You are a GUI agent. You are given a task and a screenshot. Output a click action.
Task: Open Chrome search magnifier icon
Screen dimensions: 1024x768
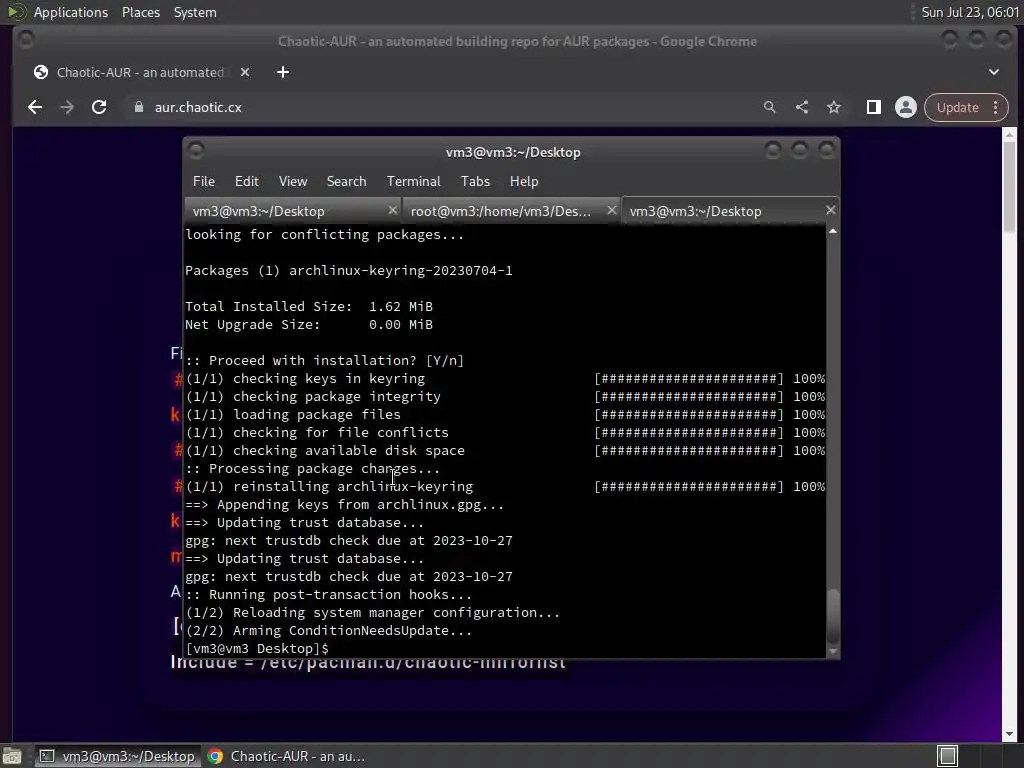click(770, 107)
